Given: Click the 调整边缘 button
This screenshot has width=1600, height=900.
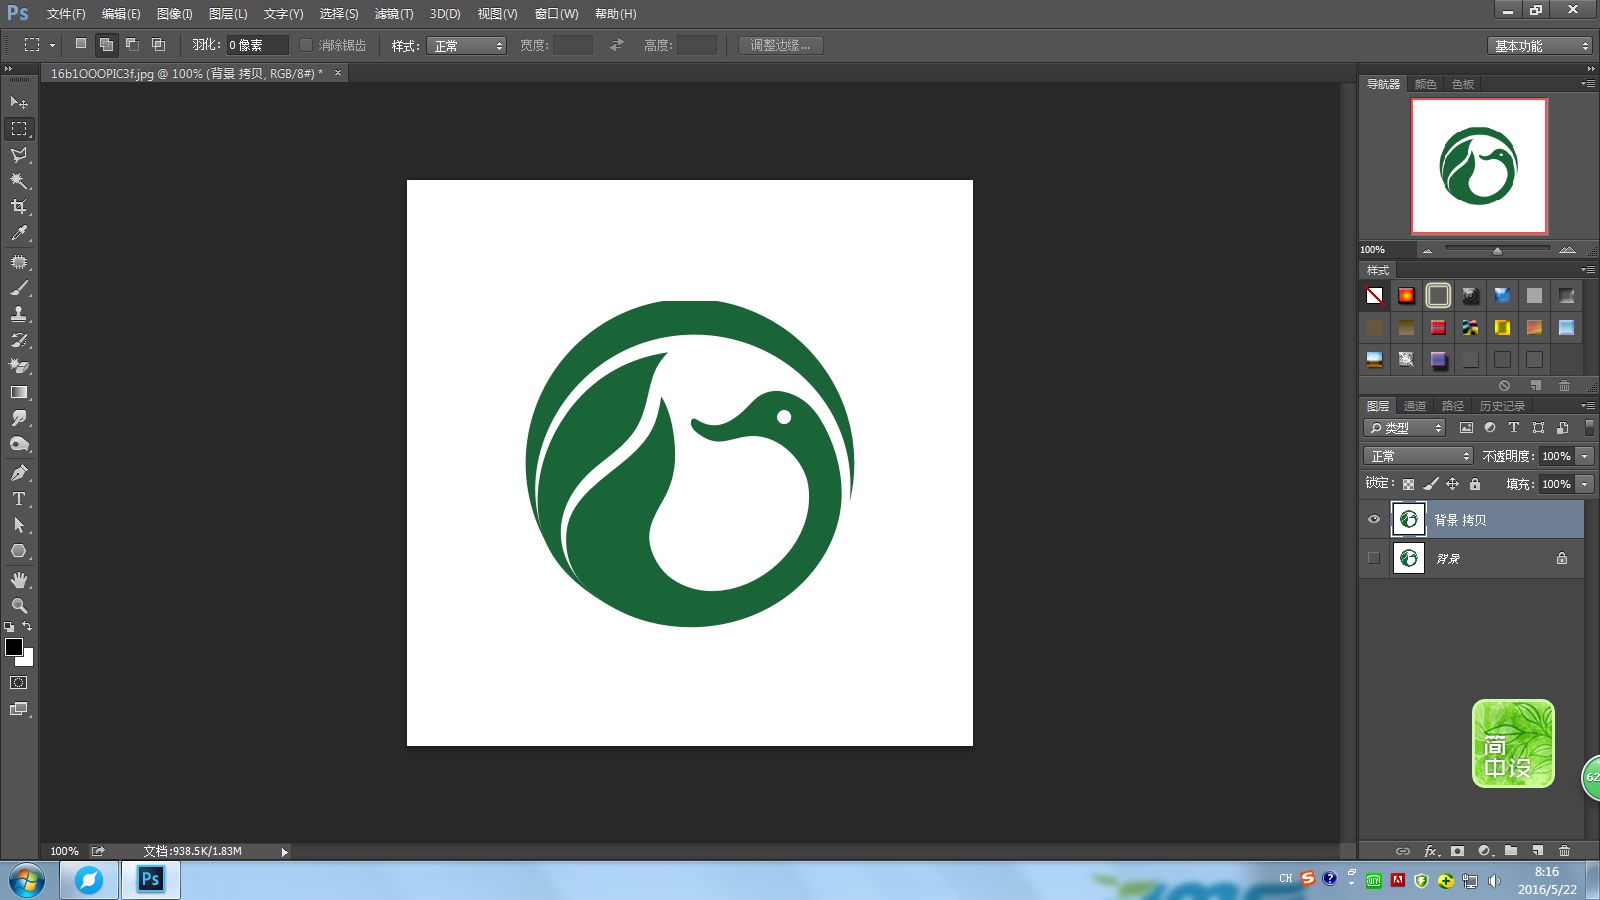Looking at the screenshot, I should [780, 45].
